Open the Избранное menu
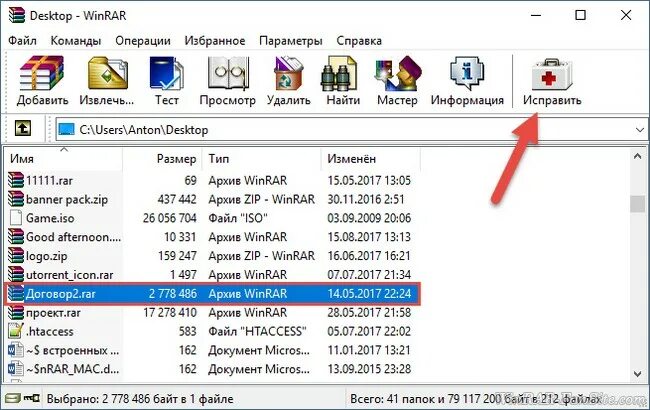Image resolution: width=650 pixels, height=410 pixels. pos(215,41)
